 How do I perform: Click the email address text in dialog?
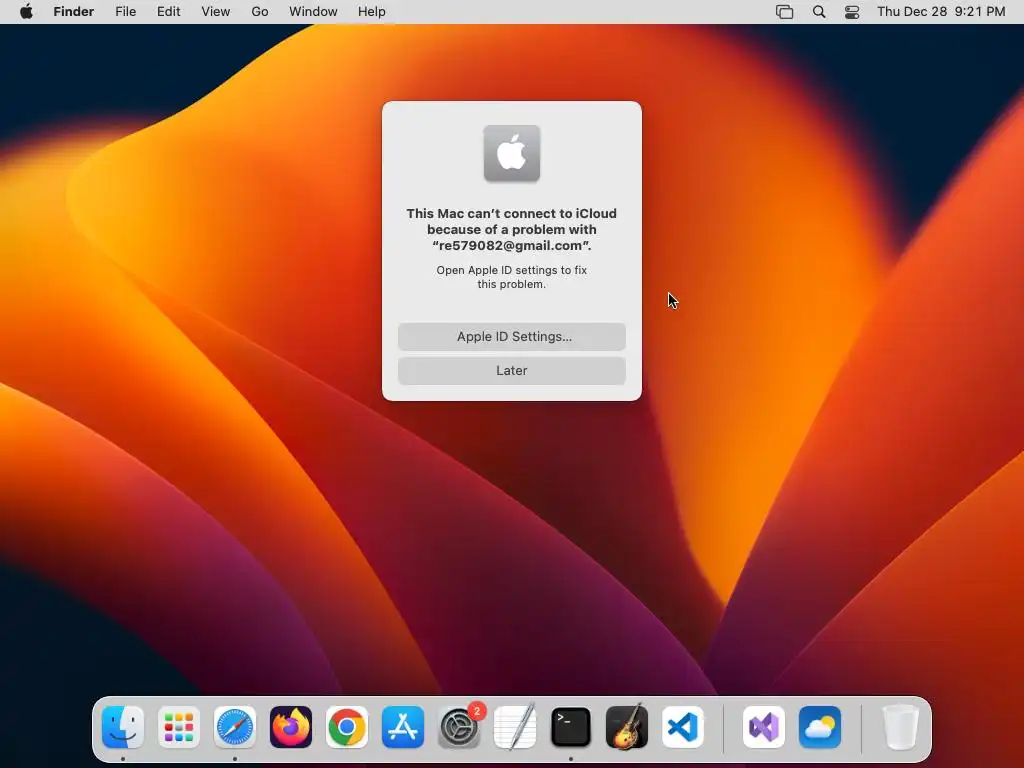pyautogui.click(x=511, y=246)
